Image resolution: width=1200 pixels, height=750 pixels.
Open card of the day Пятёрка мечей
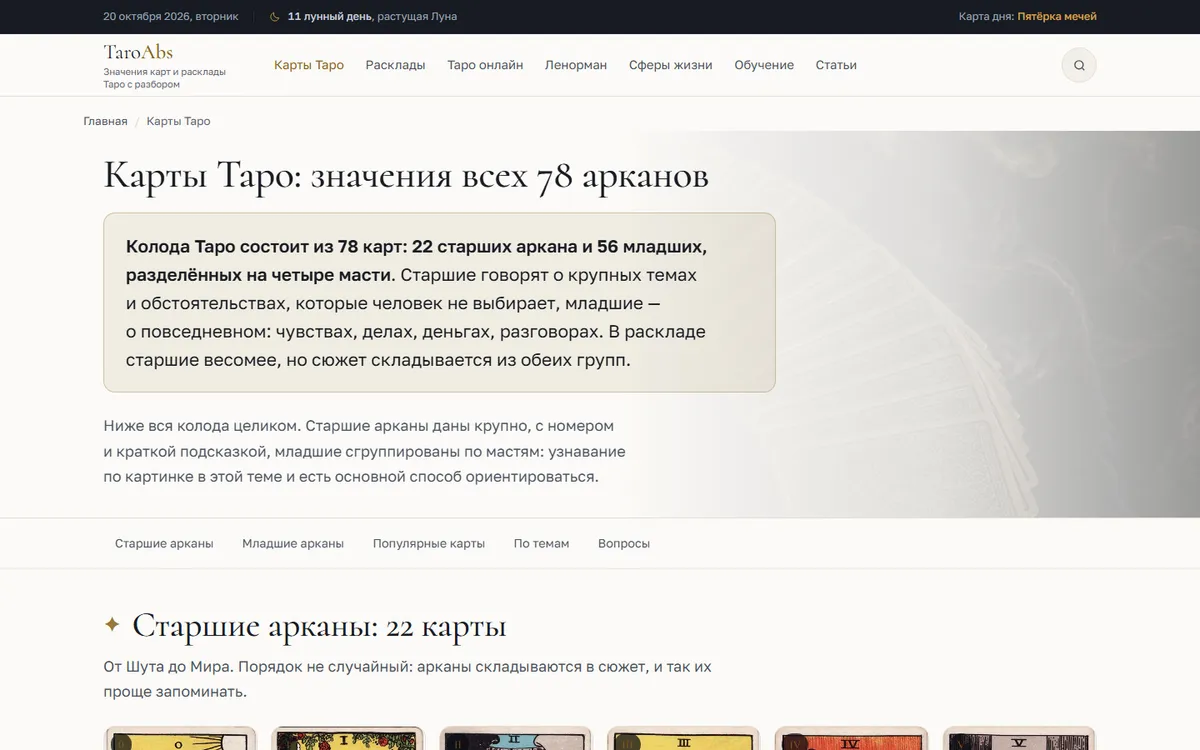pos(1057,16)
